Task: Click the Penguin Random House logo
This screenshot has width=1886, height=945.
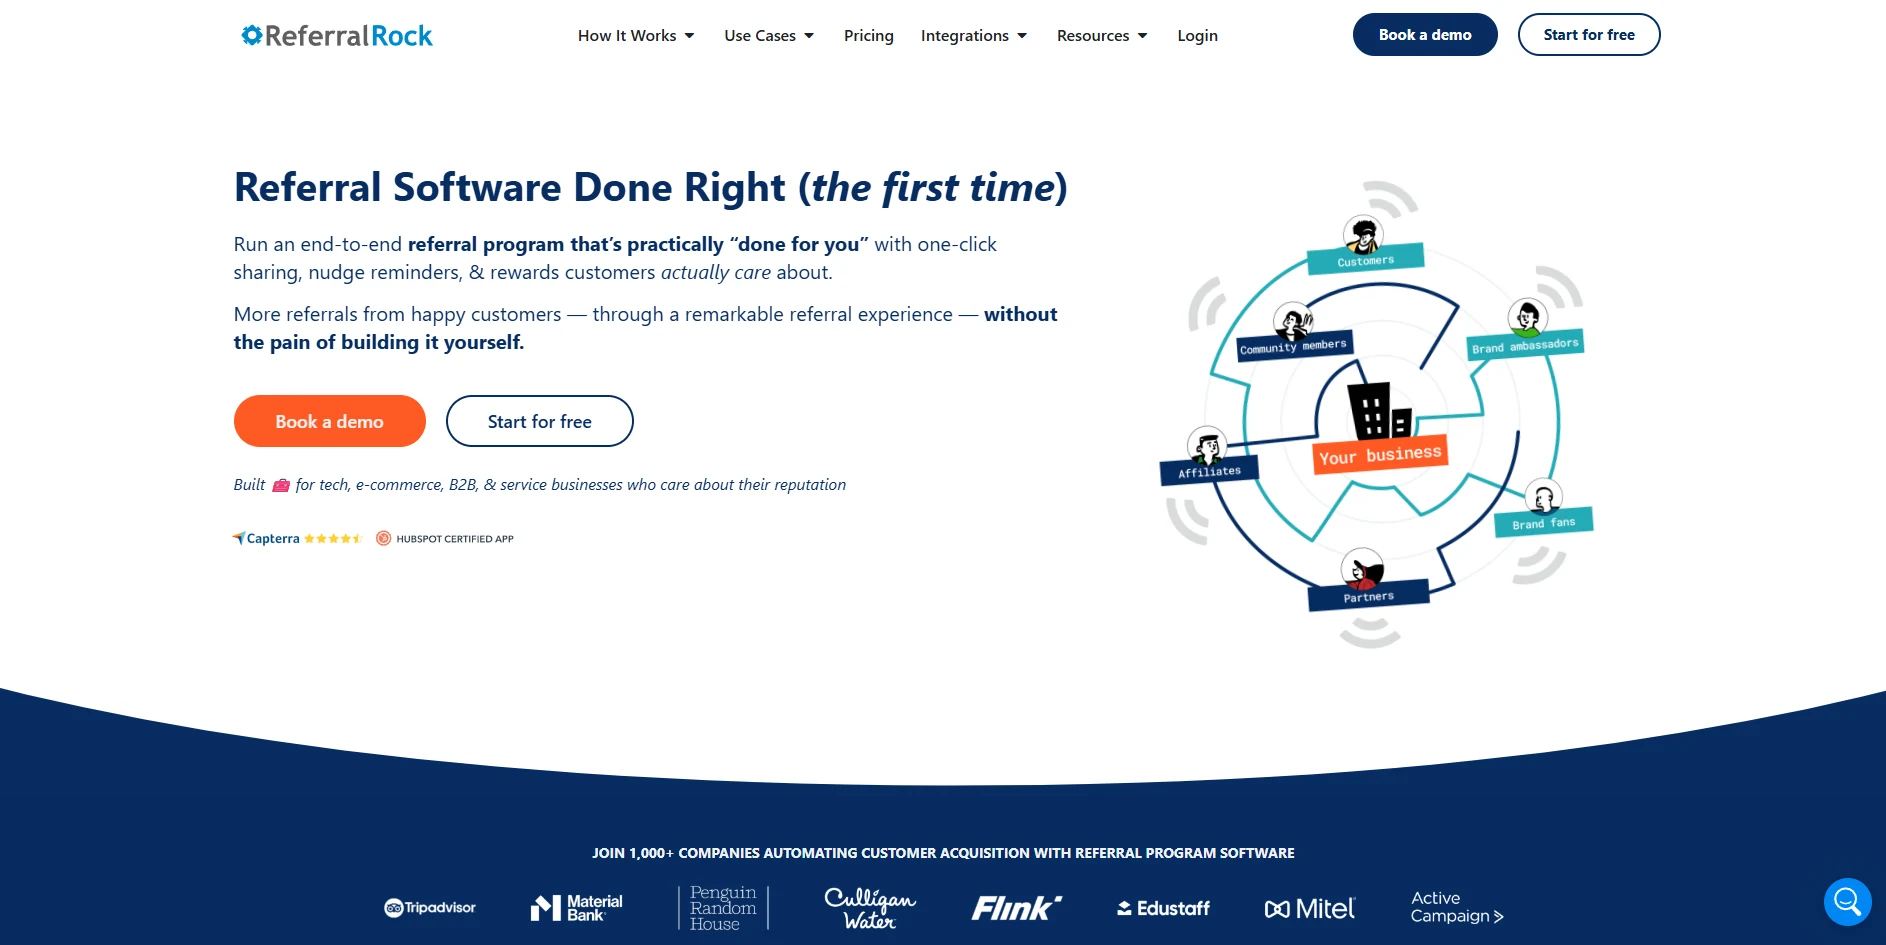Action: [723, 908]
